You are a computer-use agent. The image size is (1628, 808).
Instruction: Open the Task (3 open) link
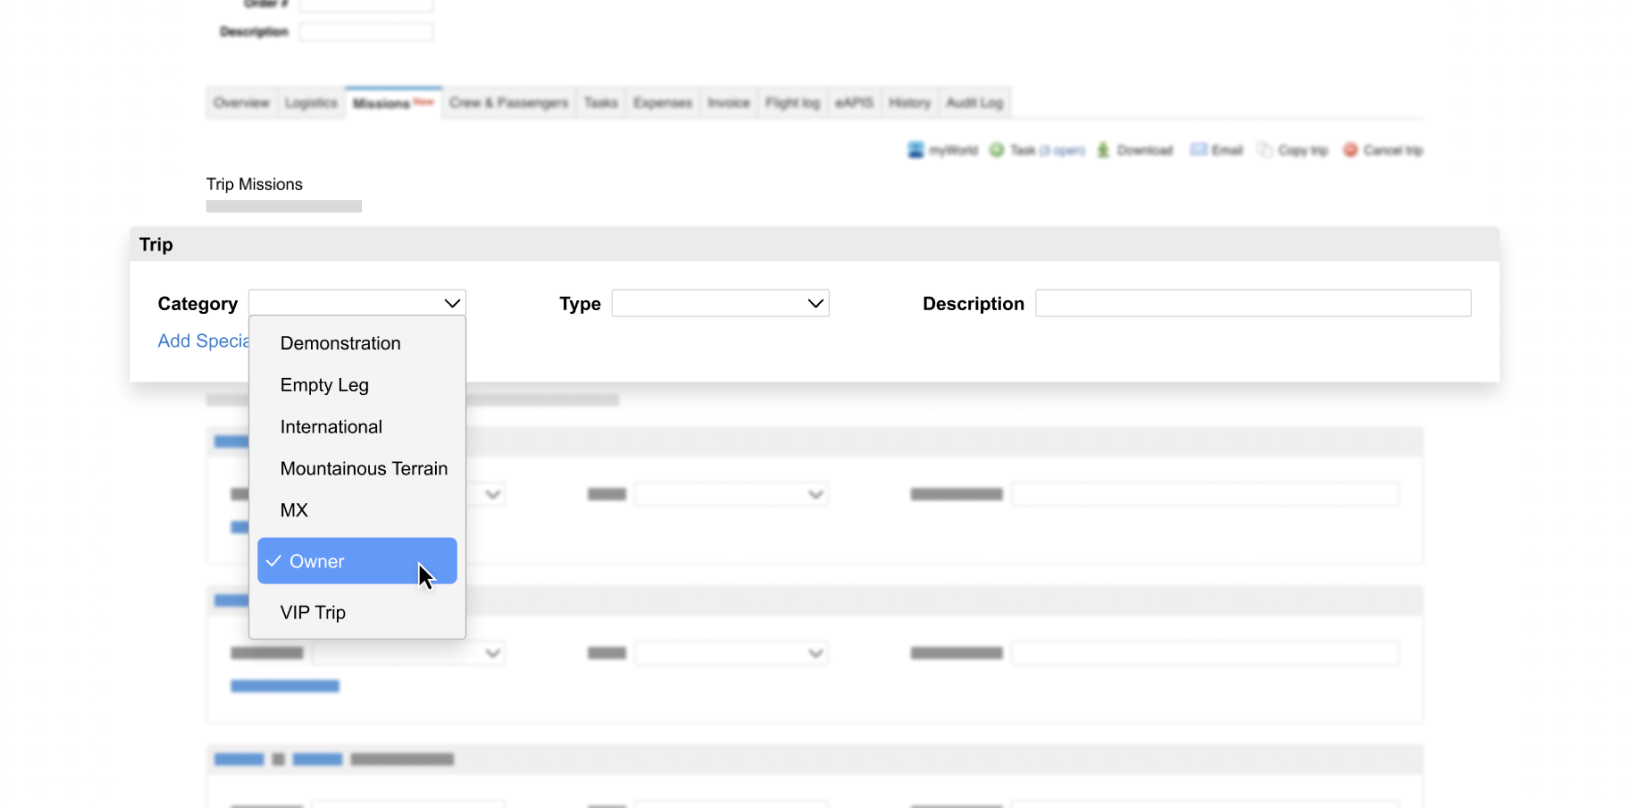(1047, 150)
